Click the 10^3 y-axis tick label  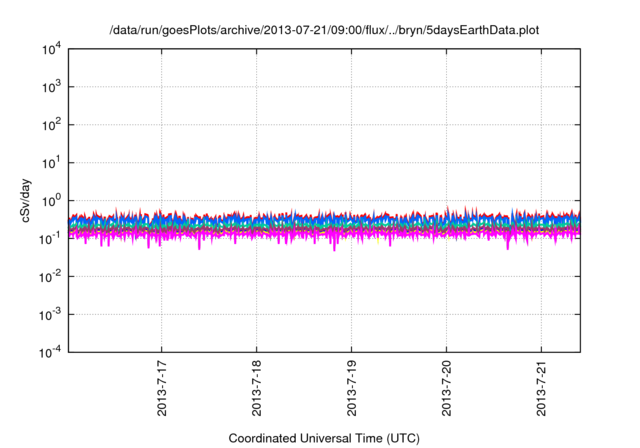click(x=51, y=87)
